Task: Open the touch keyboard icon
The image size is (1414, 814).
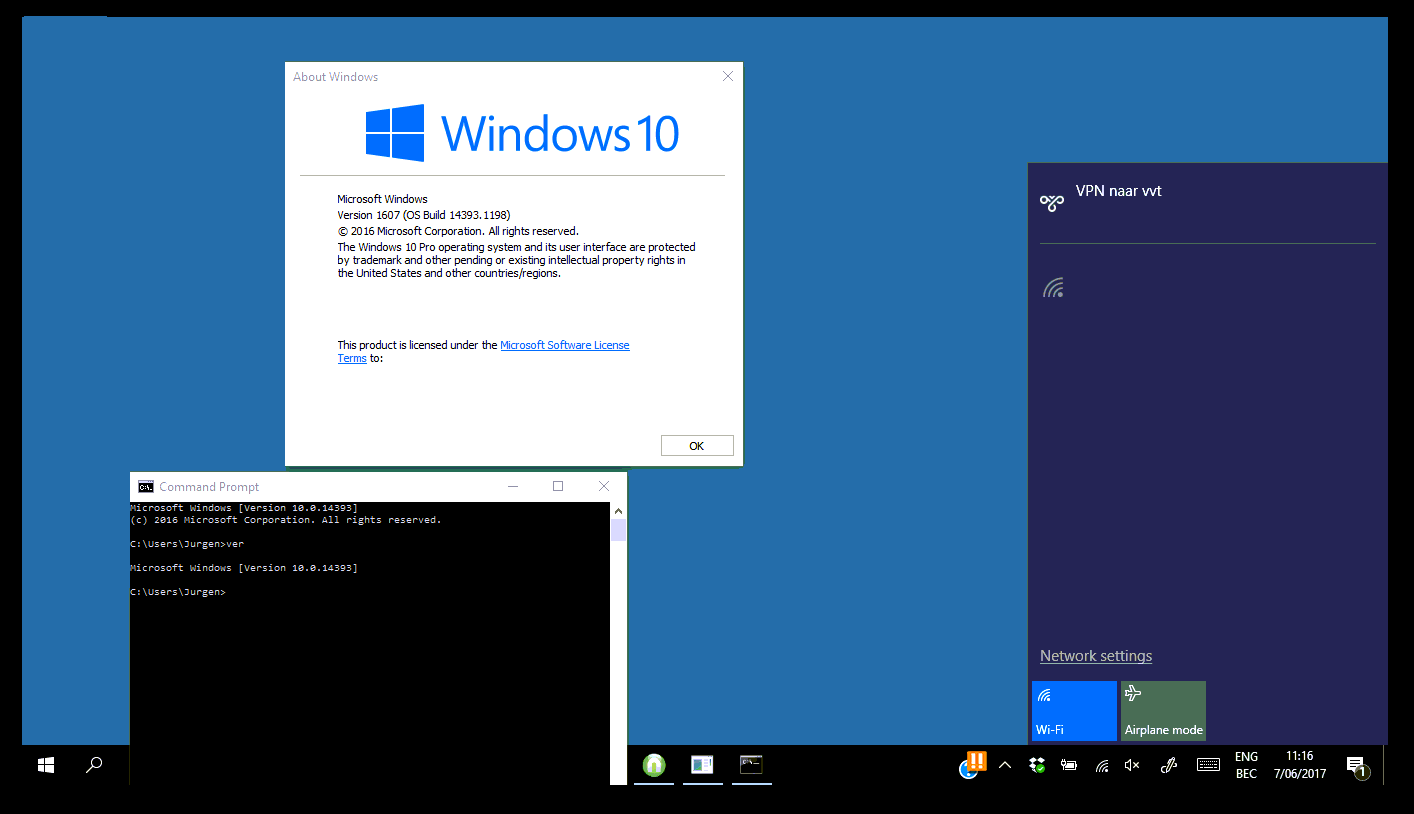Action: coord(1208,765)
